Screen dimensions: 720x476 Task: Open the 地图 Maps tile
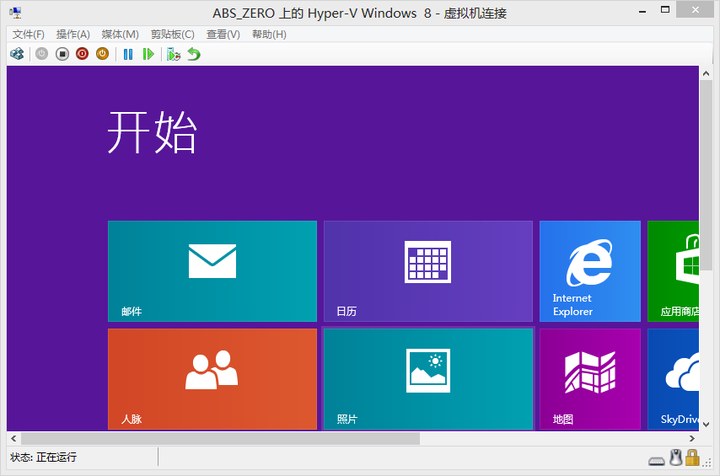(590, 379)
